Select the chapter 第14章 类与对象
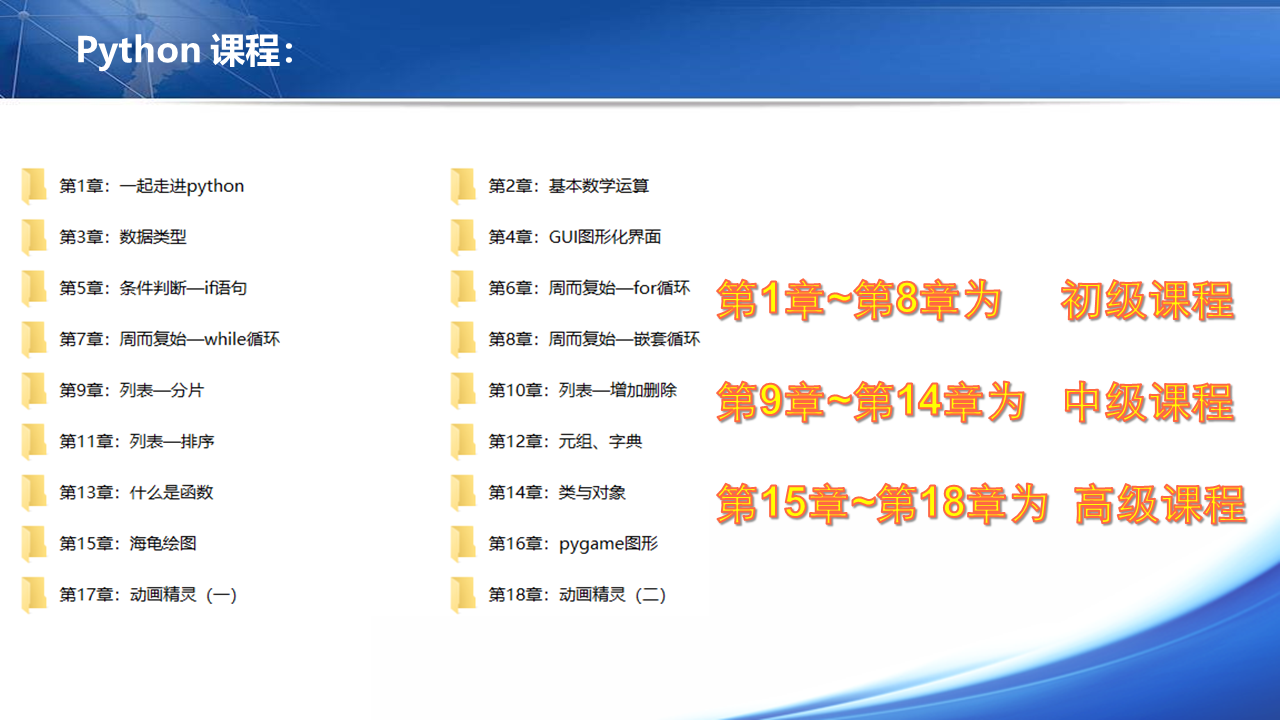This screenshot has width=1280, height=720. click(560, 492)
